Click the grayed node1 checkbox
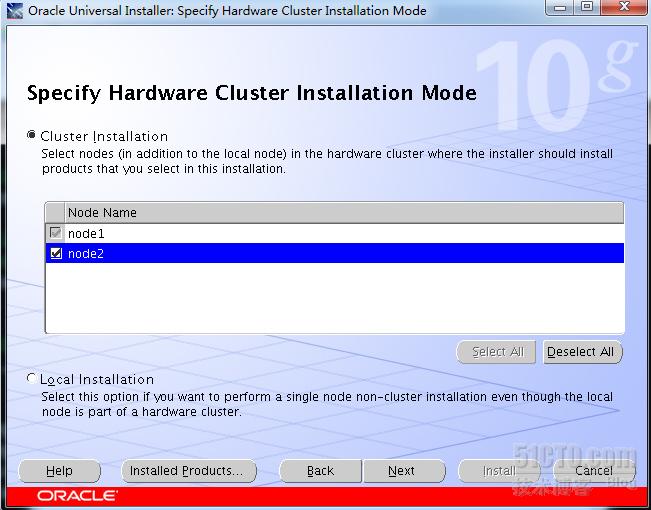Image resolution: width=651 pixels, height=510 pixels. 56,233
